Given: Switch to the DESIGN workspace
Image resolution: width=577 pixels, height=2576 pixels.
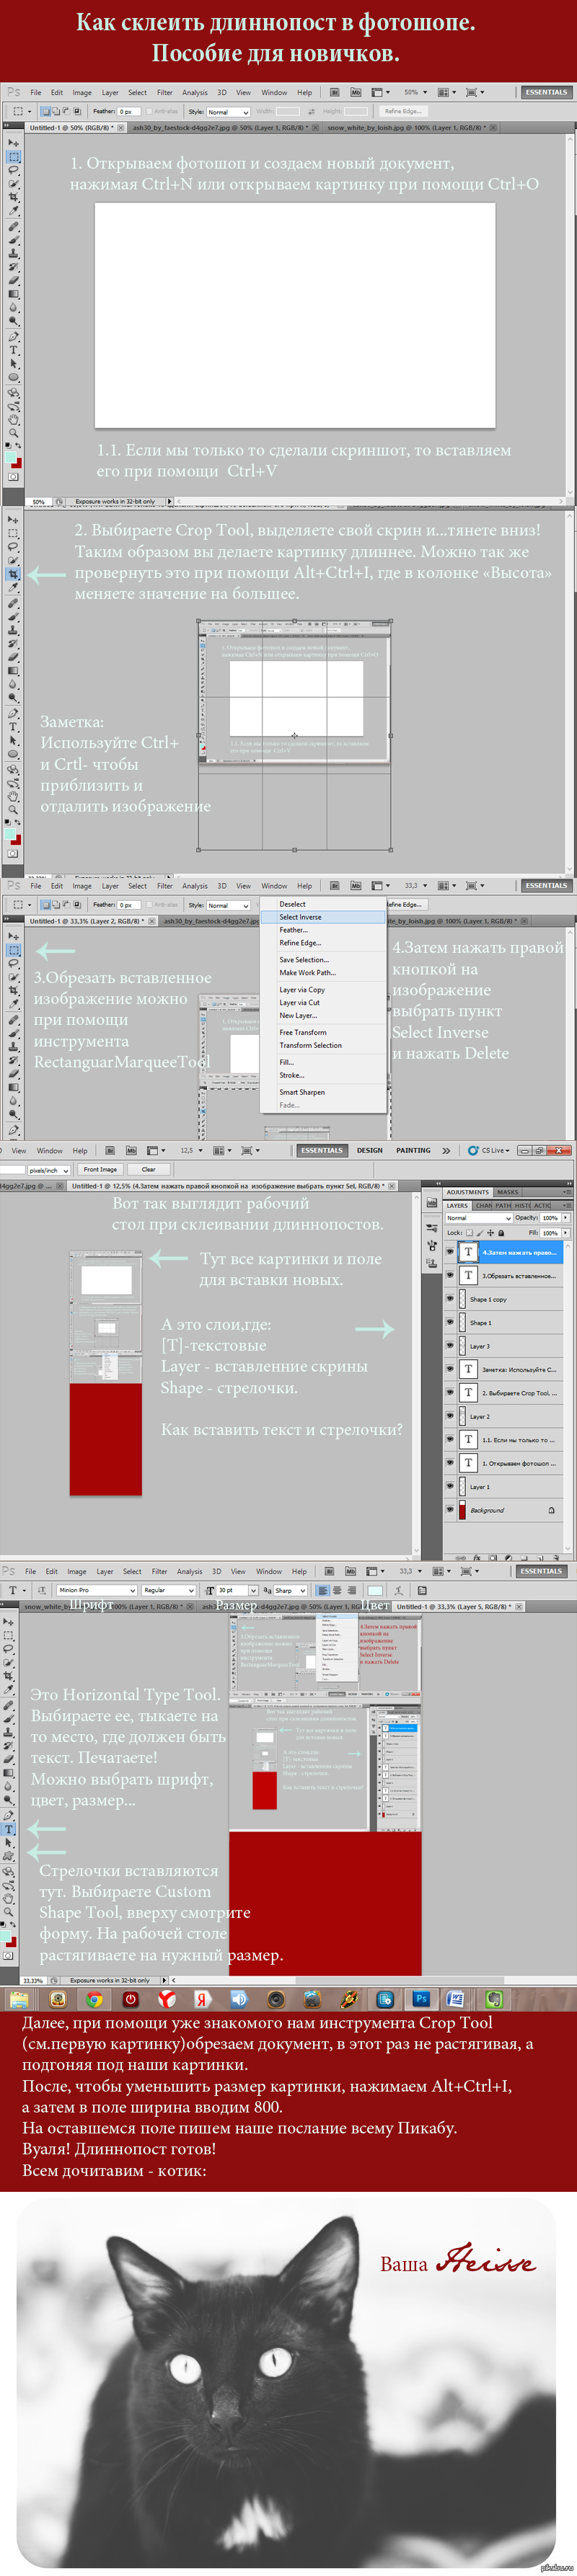Looking at the screenshot, I should point(370,1150).
